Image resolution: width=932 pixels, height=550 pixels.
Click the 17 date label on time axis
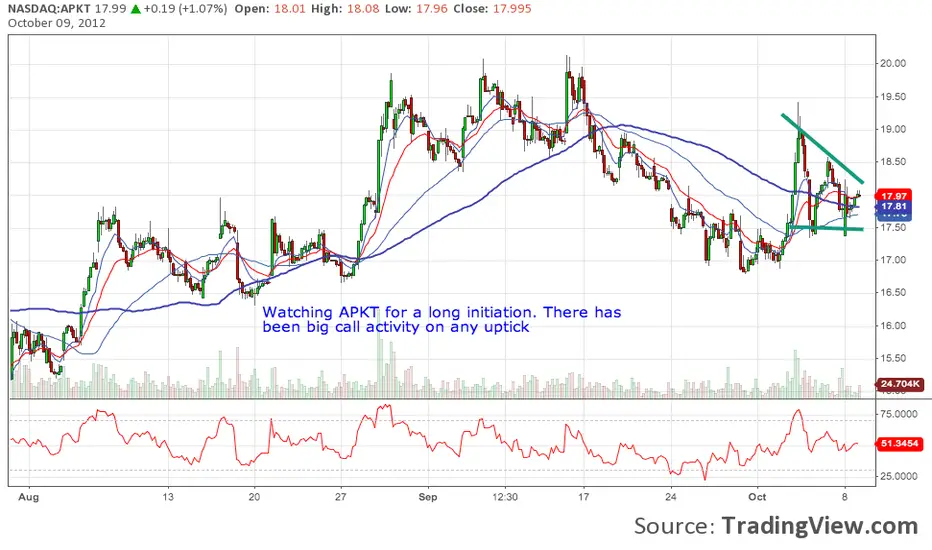tap(584, 497)
